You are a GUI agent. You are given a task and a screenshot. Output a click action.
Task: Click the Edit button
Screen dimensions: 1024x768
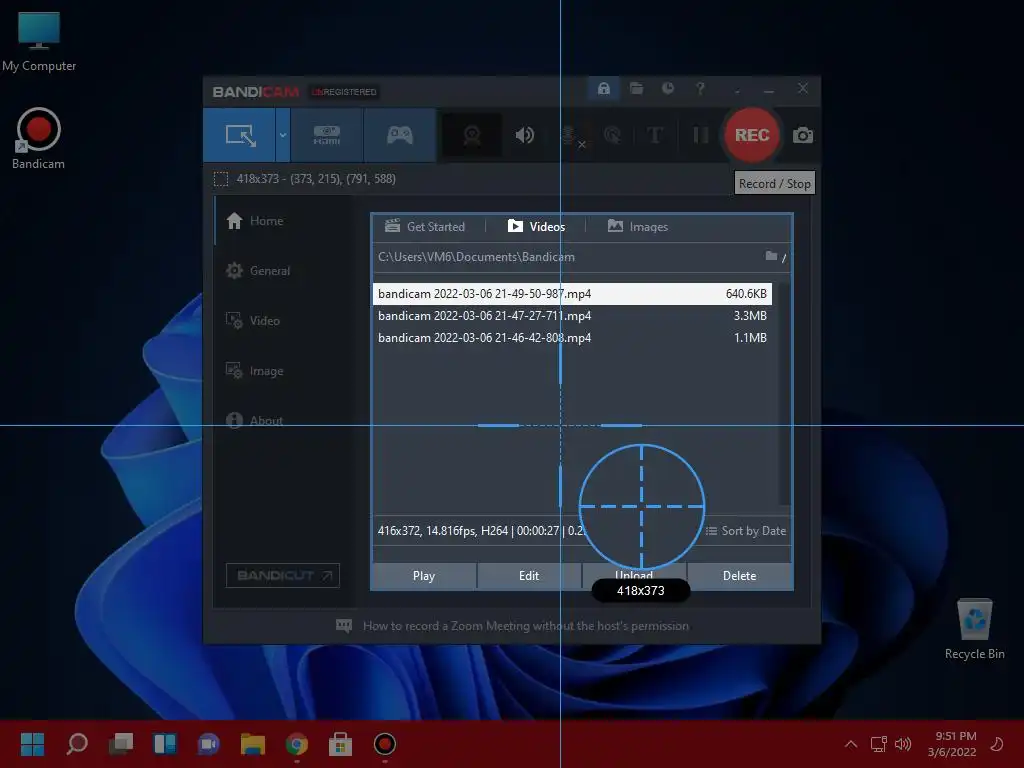click(x=529, y=576)
